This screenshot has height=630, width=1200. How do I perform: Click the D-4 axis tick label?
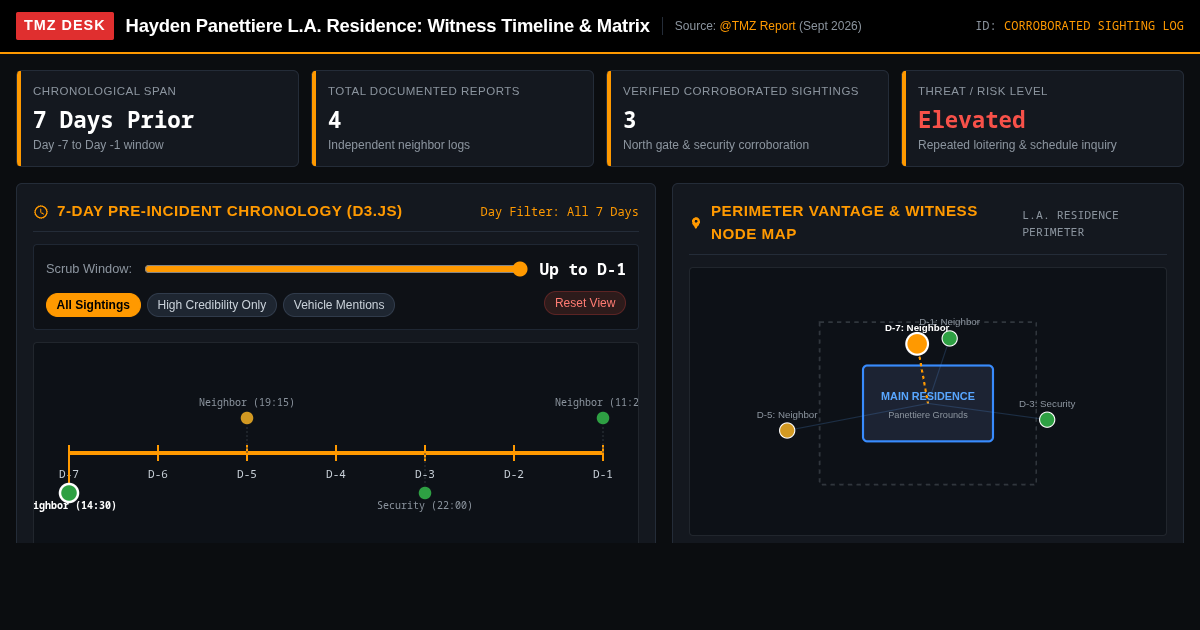(x=336, y=474)
